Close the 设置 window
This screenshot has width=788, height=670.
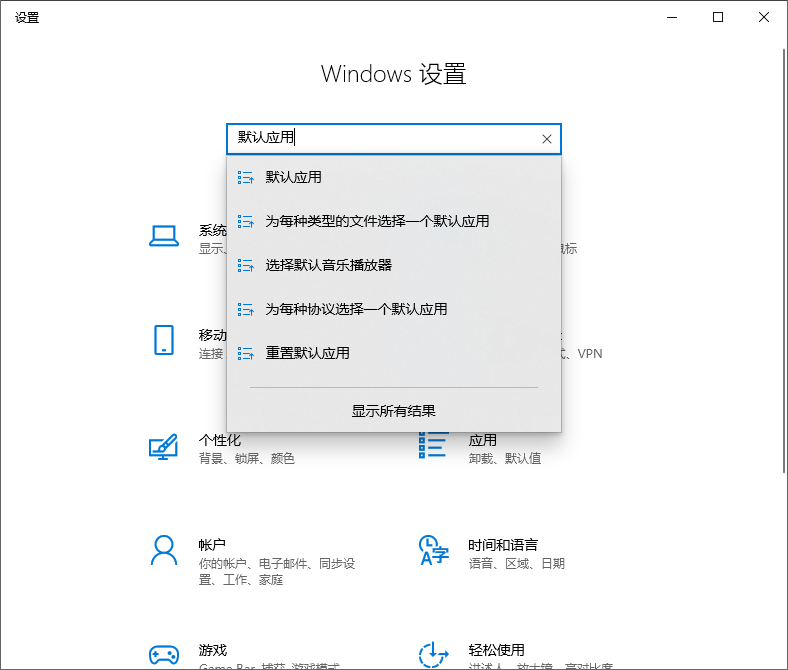764,17
